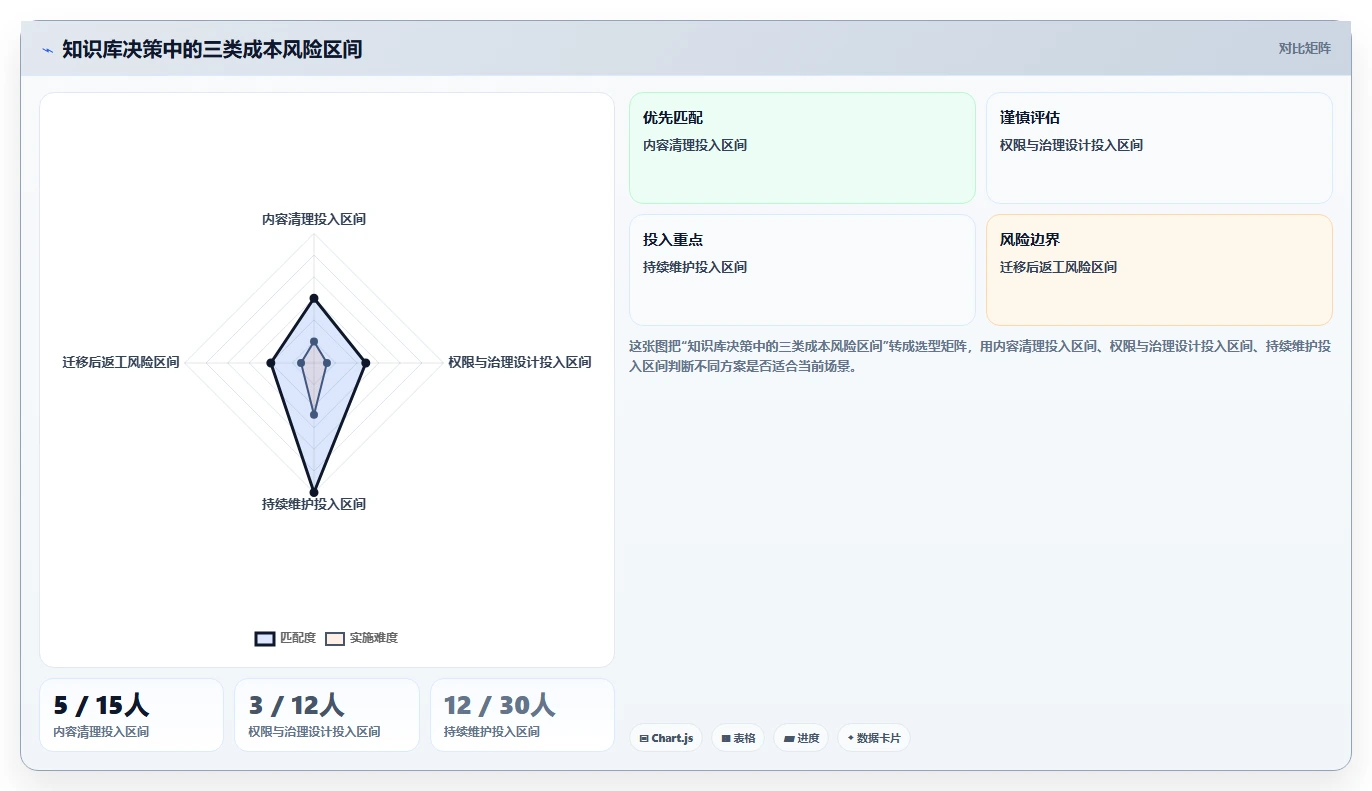This screenshot has height=791, width=1372.
Task: Click the 持续维护投入区间 radar axis label
Action: (x=314, y=504)
